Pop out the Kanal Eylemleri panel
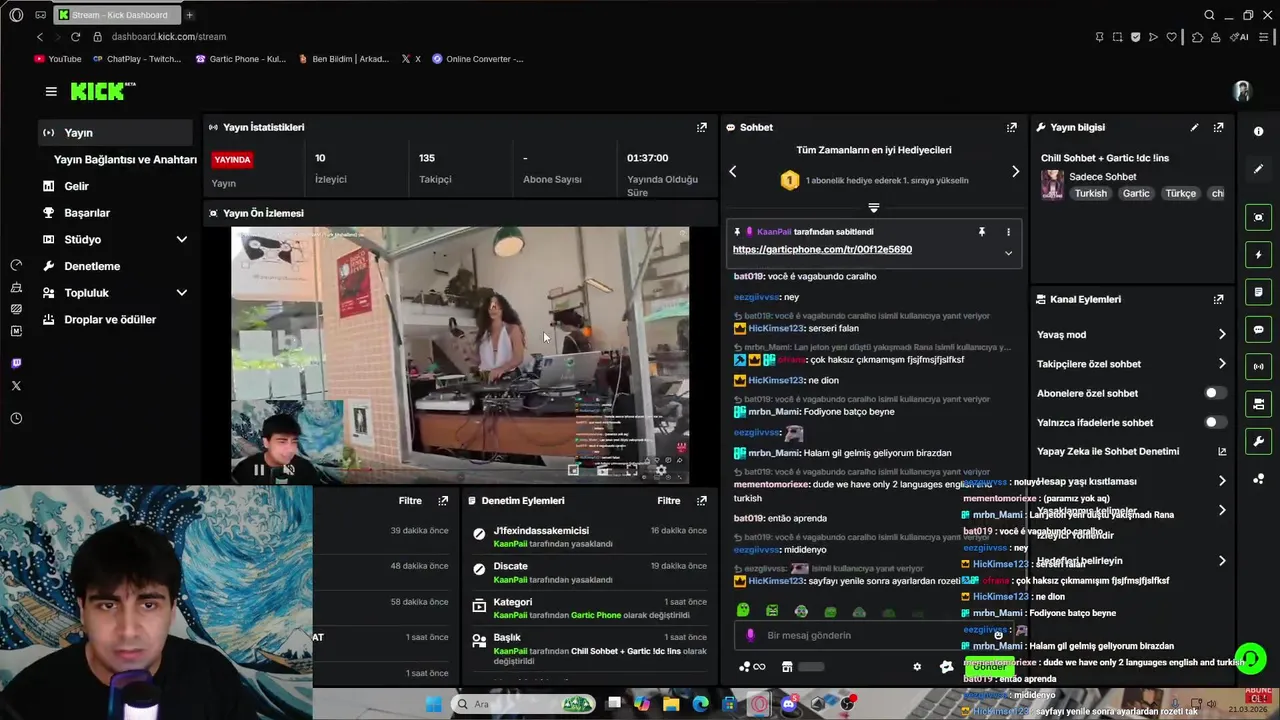 pos(1218,299)
